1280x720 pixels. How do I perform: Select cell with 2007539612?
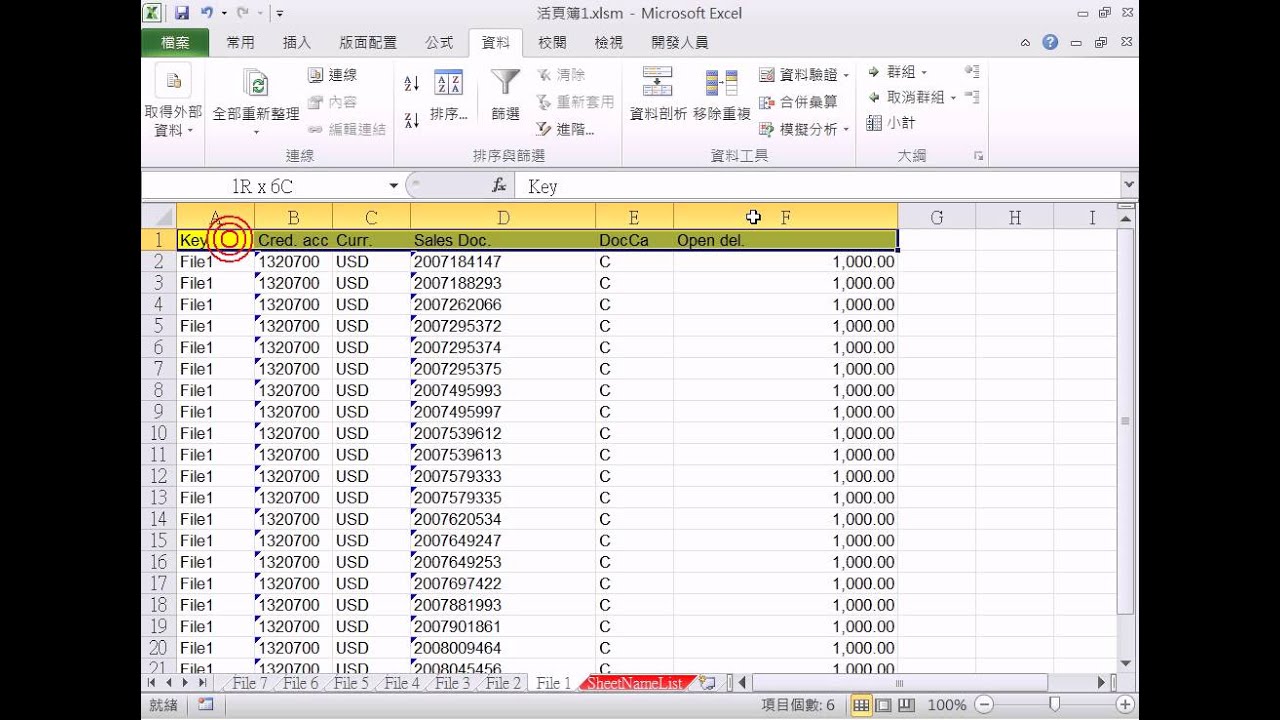(x=503, y=433)
